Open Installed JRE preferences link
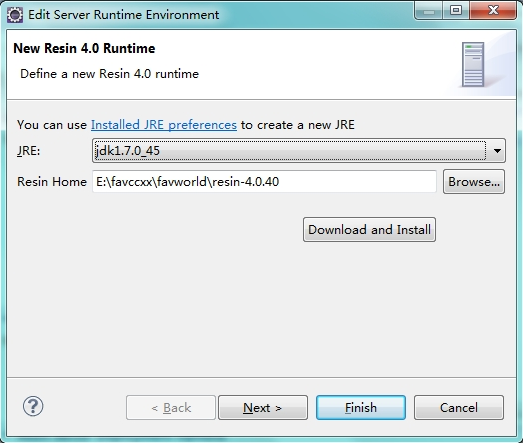The width and height of the screenshot is (523, 443). pyautogui.click(x=164, y=125)
